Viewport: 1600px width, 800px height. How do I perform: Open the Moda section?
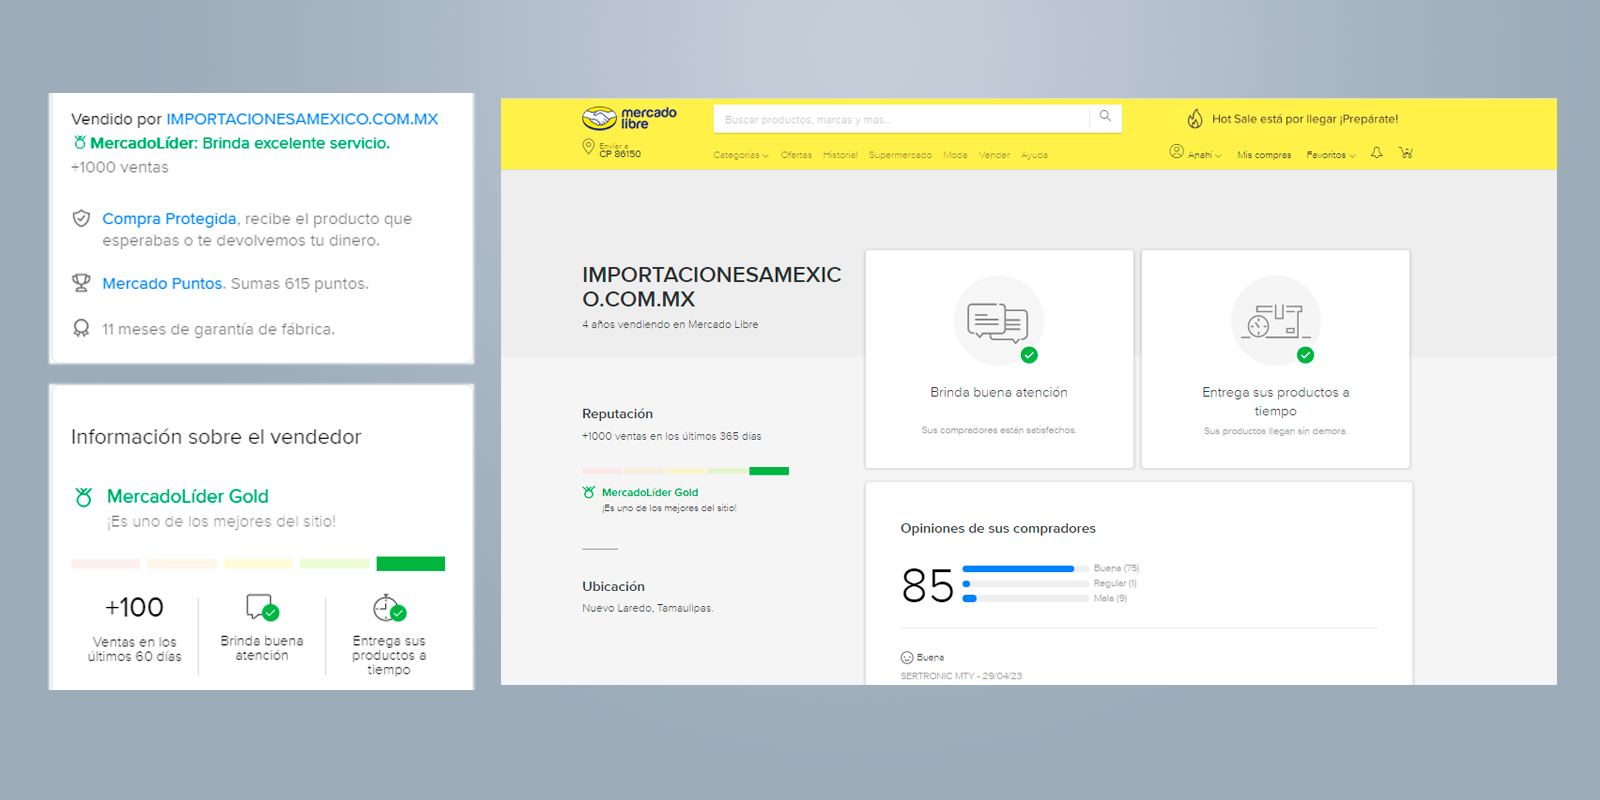coord(955,155)
